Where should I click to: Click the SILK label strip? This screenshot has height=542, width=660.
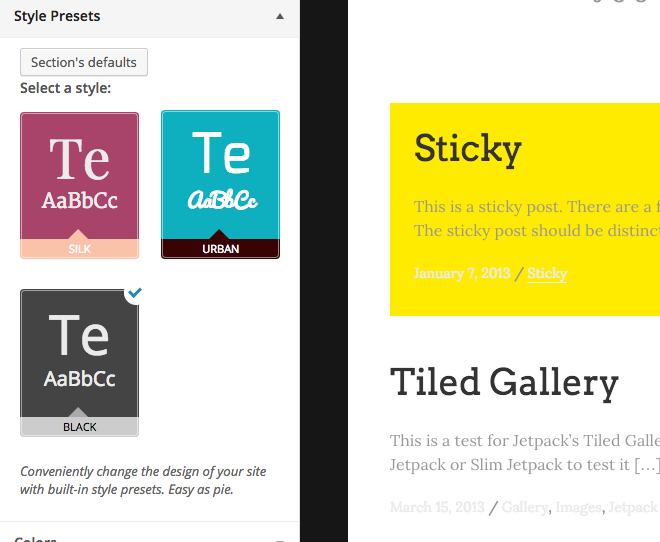pyautogui.click(x=80, y=249)
